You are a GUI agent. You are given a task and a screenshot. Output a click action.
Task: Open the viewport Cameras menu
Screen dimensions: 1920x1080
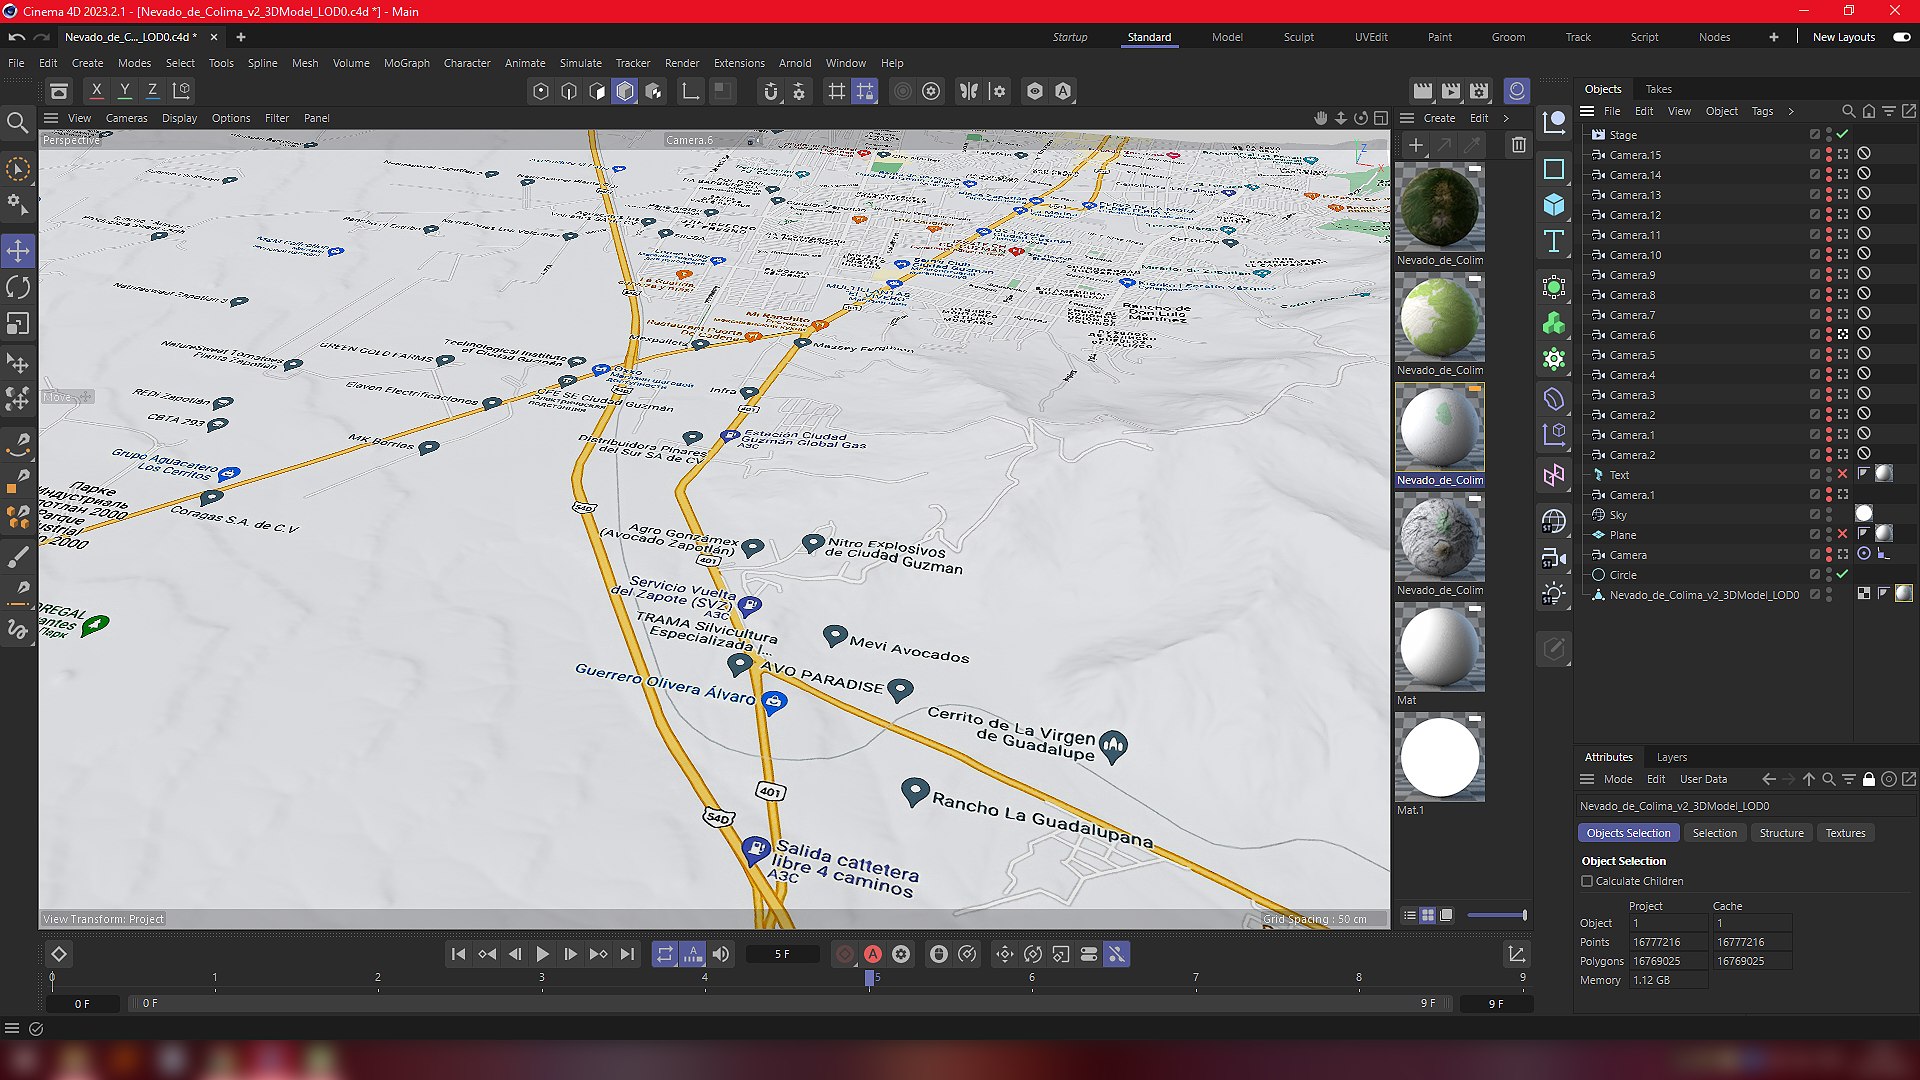tap(127, 118)
